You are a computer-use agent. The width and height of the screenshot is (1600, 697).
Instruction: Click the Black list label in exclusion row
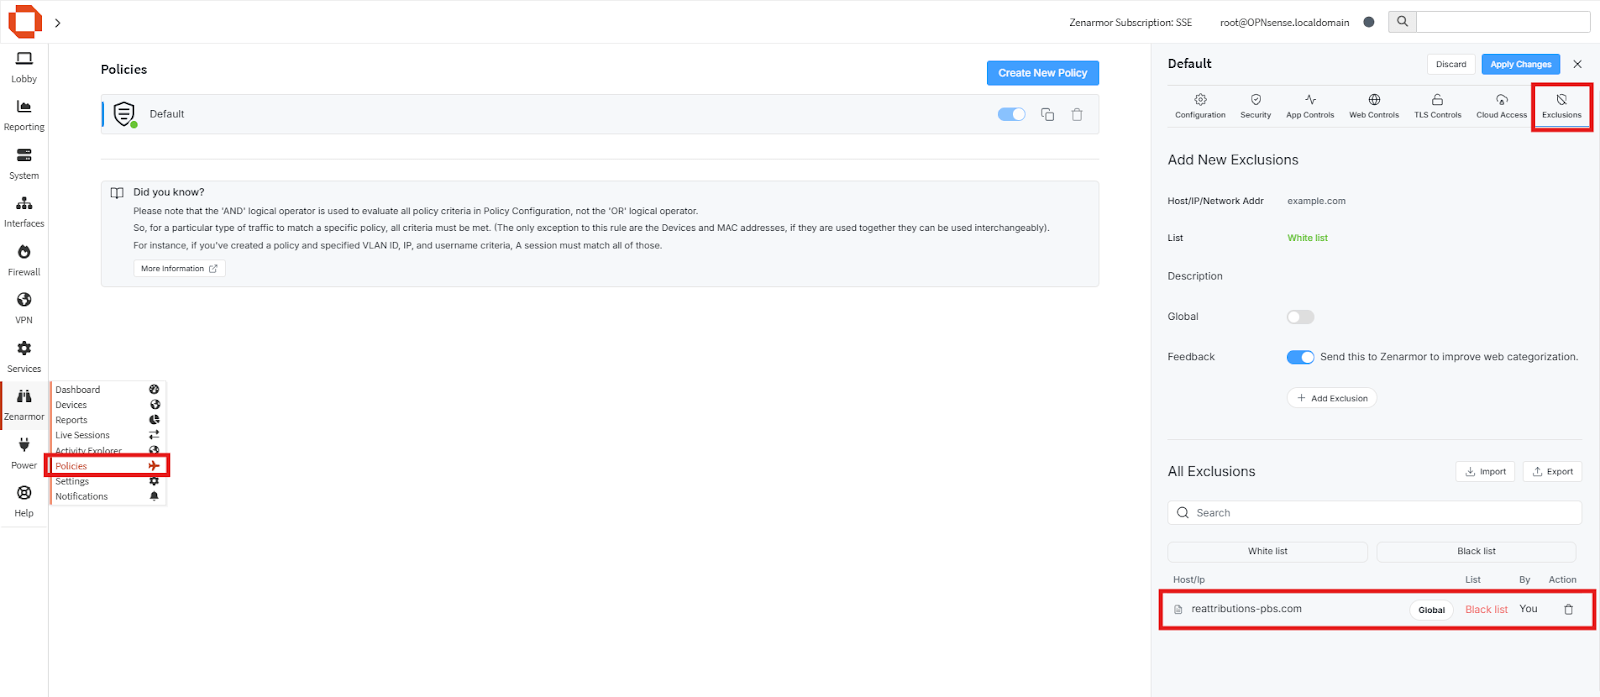tap(1486, 610)
